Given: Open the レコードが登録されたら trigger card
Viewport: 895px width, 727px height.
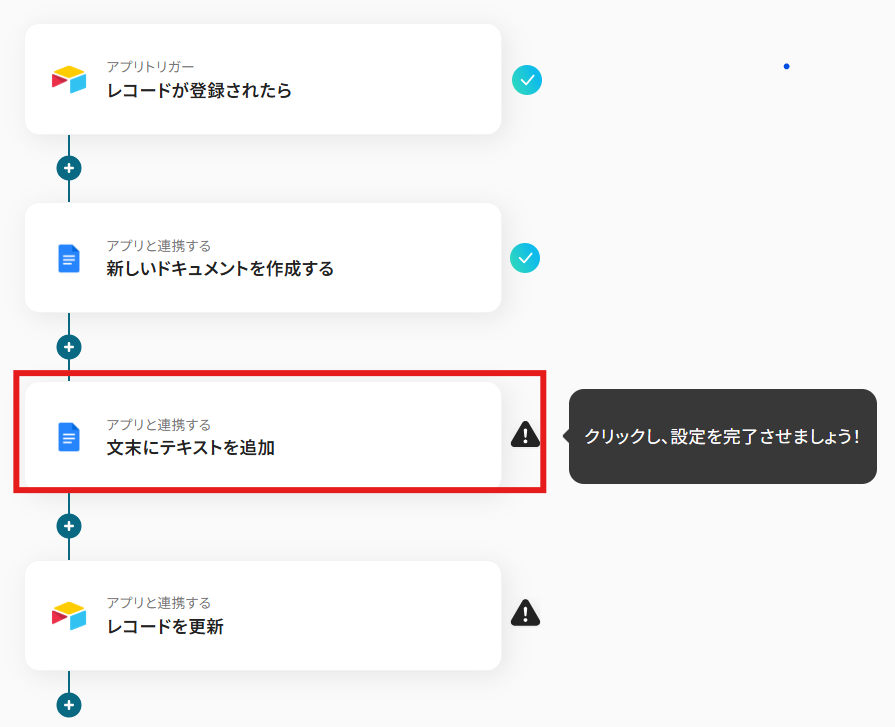Looking at the screenshot, I should click(x=263, y=79).
